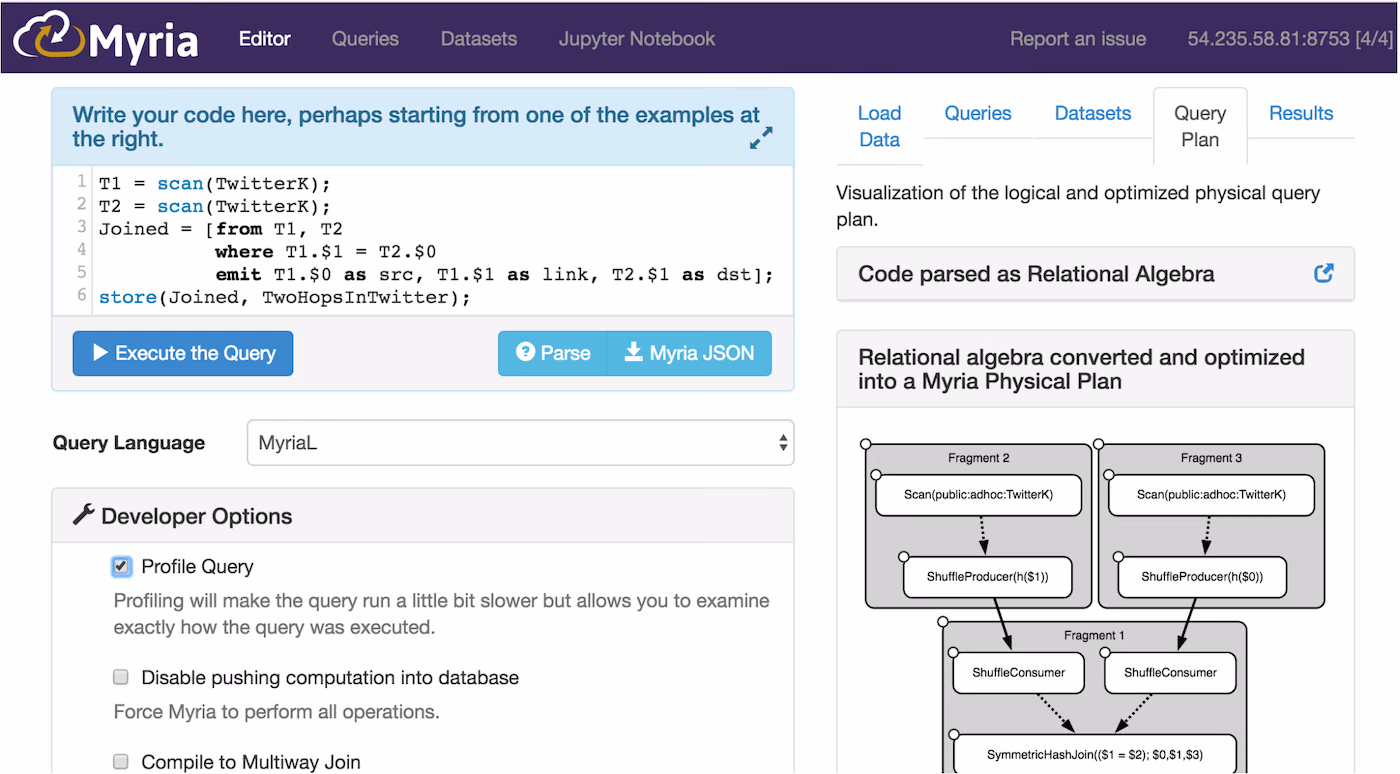Click circle handle on Fragment 2
The image size is (1400, 774).
point(866,443)
